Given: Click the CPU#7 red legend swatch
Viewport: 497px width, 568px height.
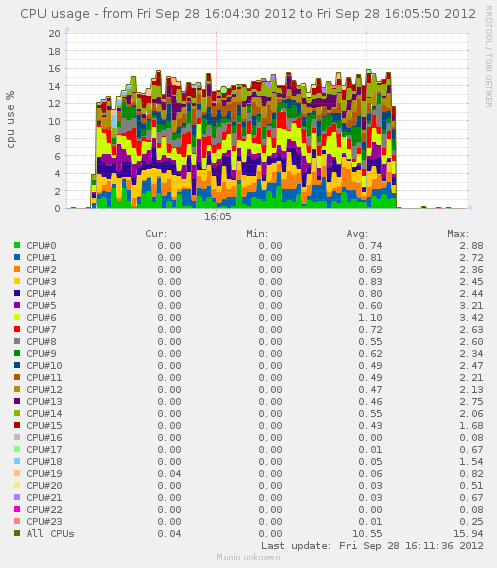Looking at the screenshot, I should 17,329.
